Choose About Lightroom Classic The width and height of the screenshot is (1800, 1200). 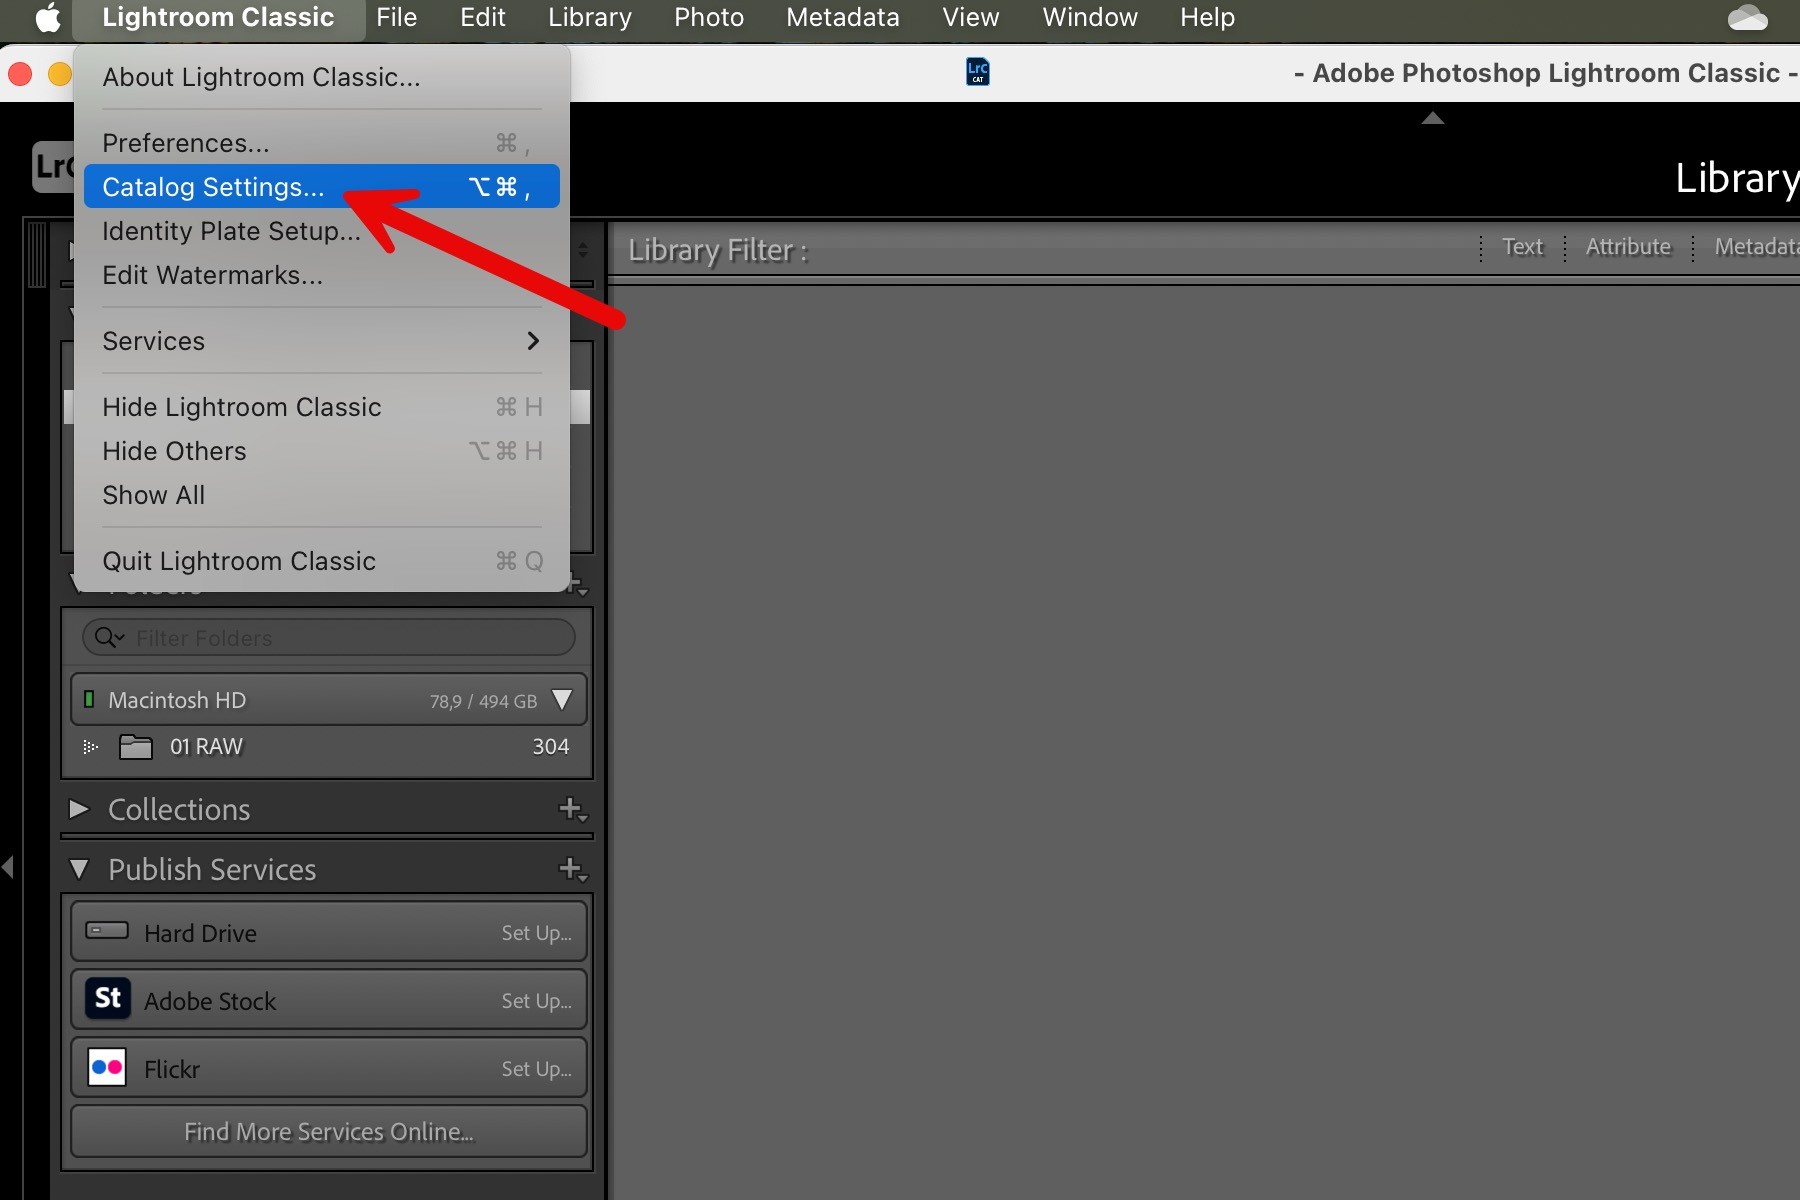(322, 77)
